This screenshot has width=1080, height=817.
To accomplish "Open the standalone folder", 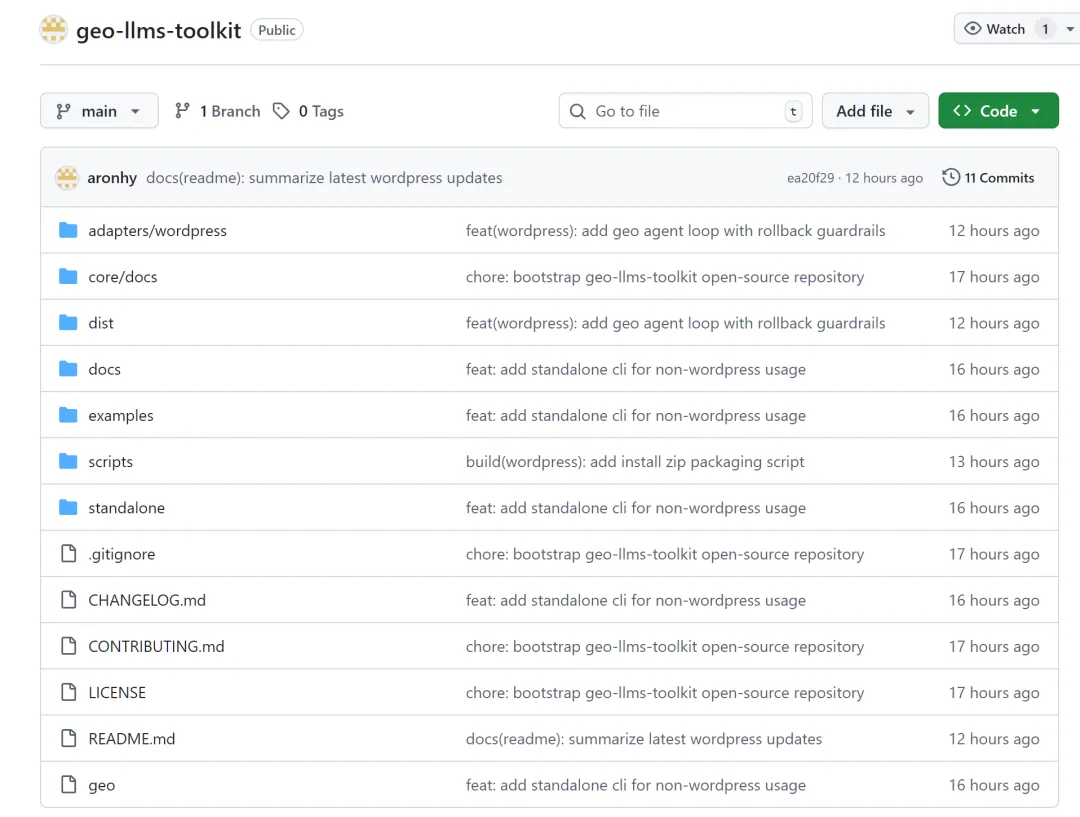I will (126, 508).
